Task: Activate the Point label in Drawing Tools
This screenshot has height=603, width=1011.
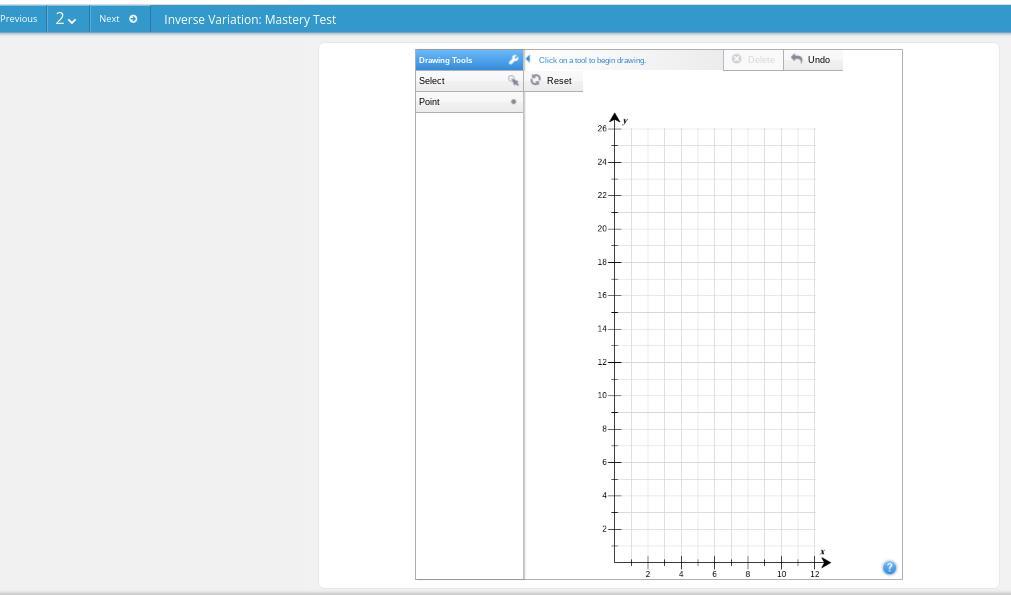Action: [429, 102]
